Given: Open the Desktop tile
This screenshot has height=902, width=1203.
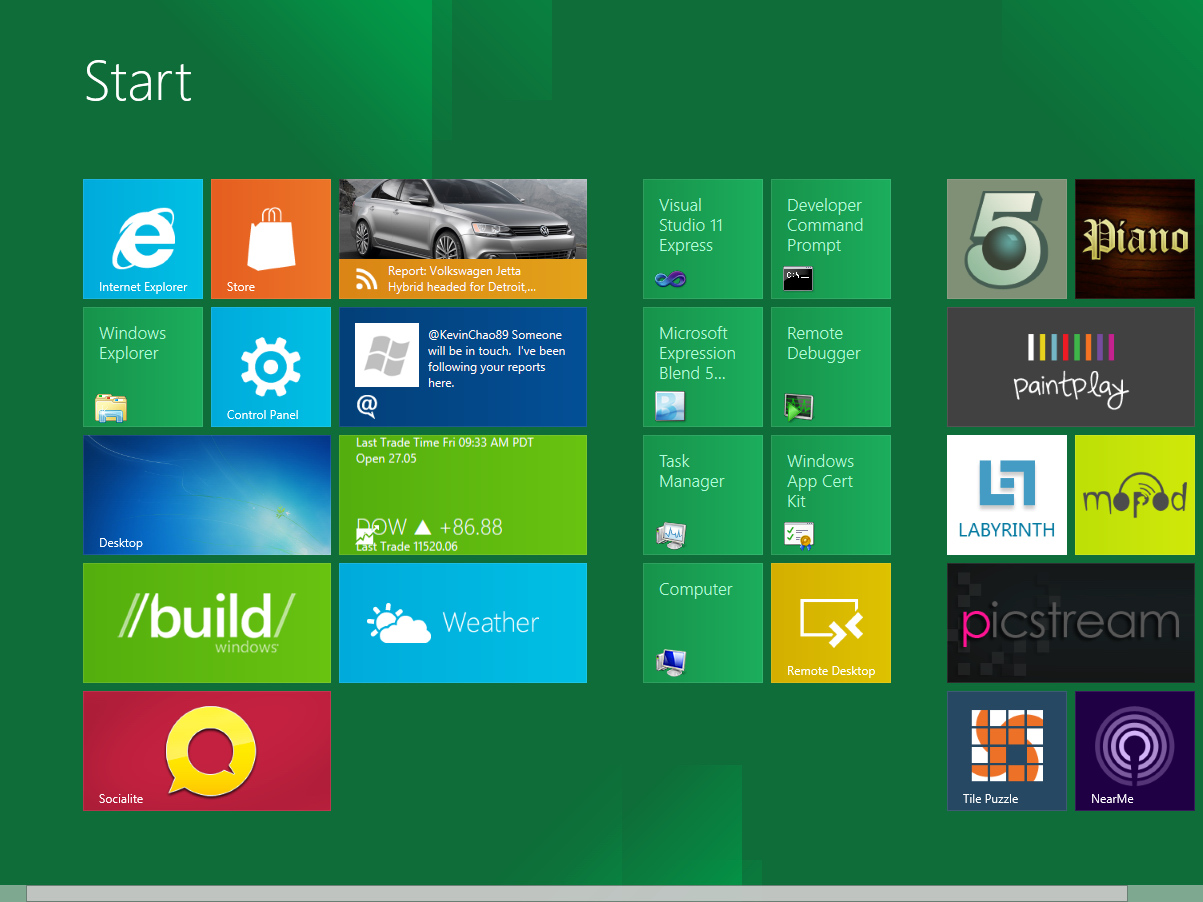Looking at the screenshot, I should [x=207, y=495].
